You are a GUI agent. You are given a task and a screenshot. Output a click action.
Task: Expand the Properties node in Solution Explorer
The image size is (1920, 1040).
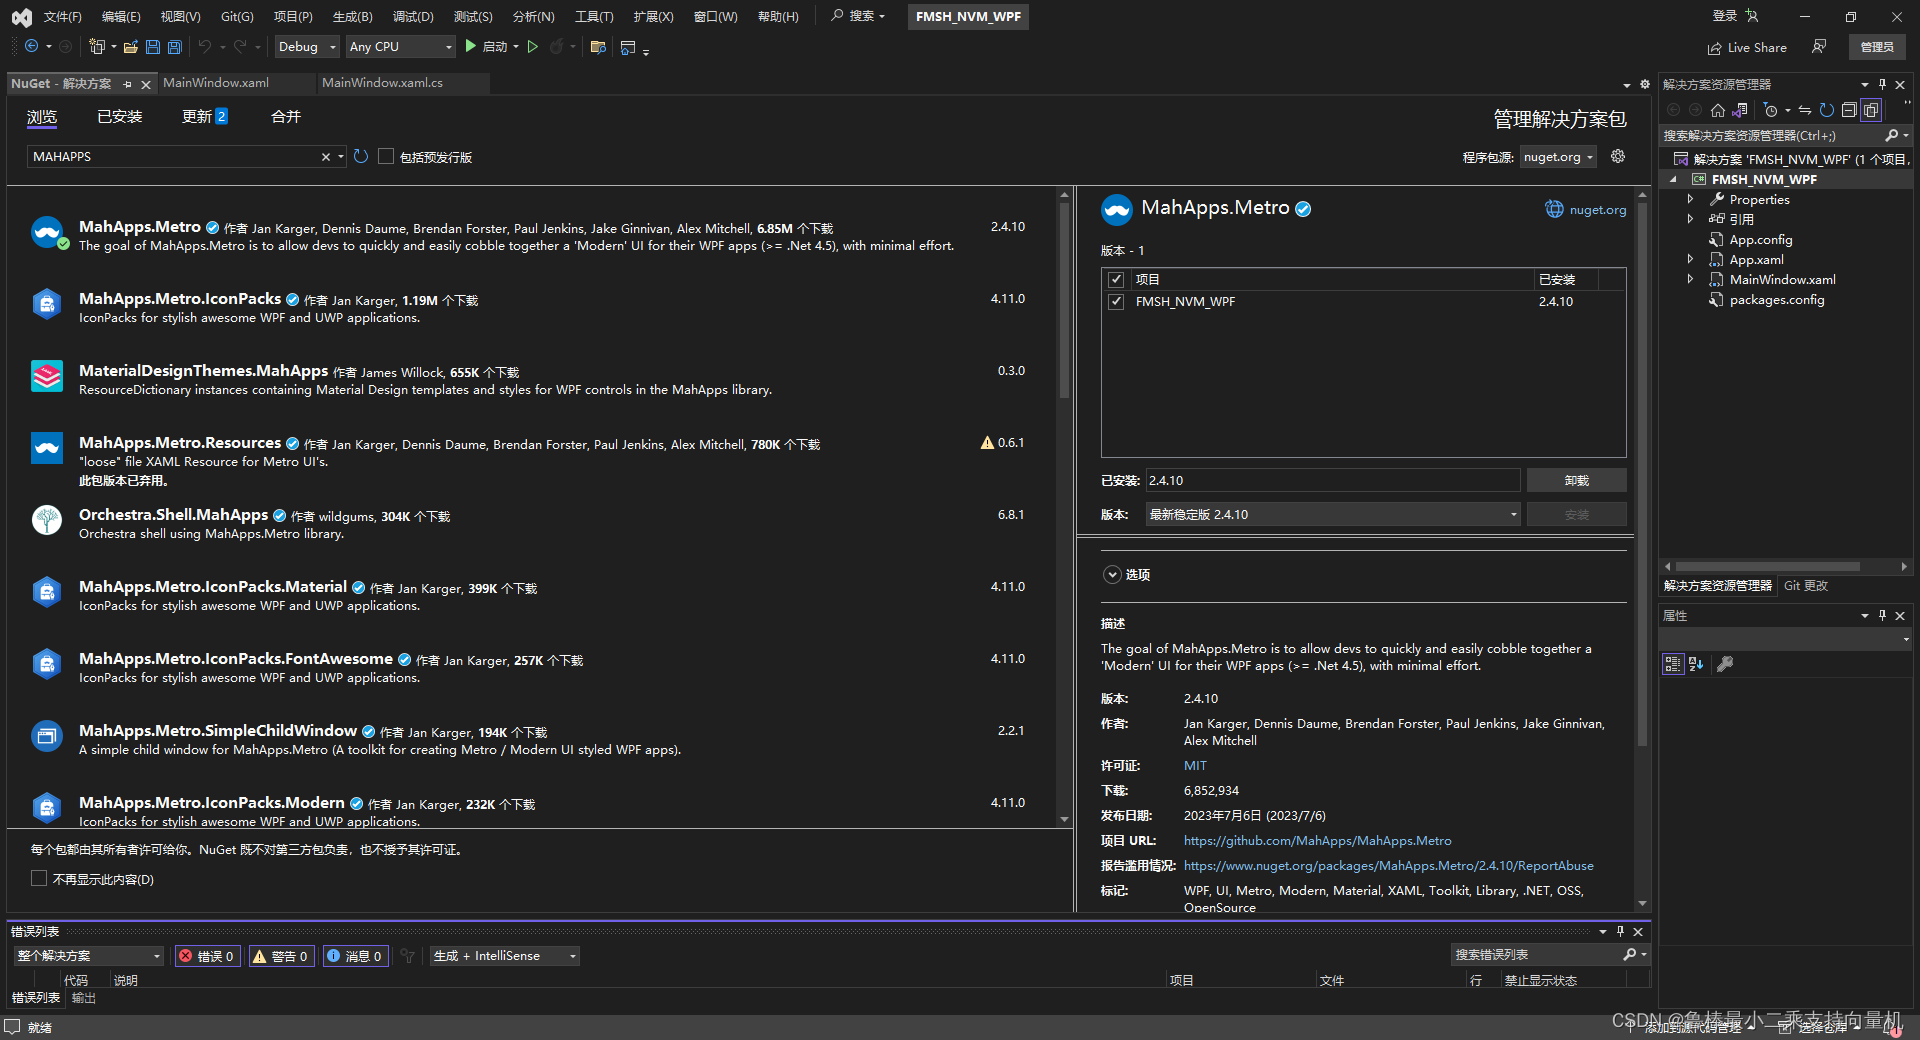(1690, 200)
